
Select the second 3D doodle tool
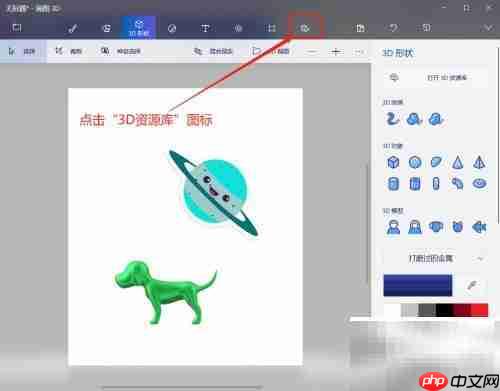(x=414, y=119)
